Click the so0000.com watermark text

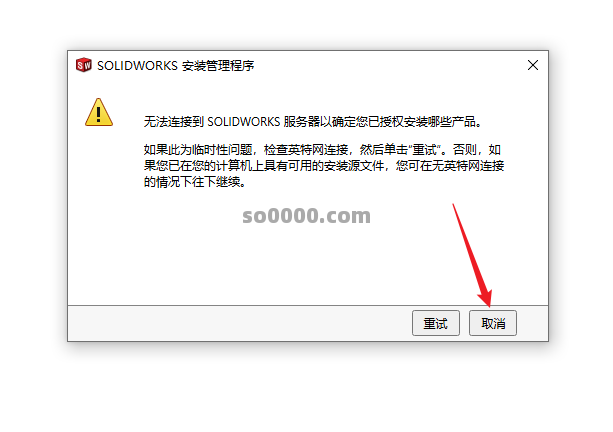[x=306, y=216]
